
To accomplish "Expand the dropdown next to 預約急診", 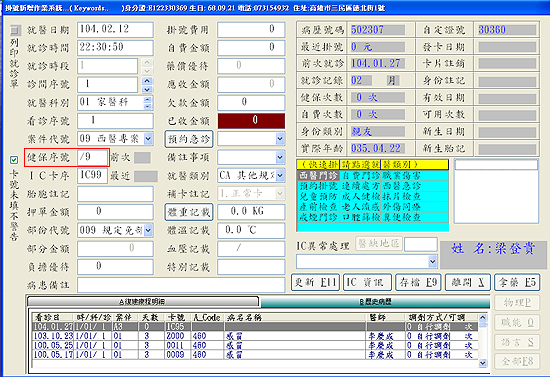I will pos(280,139).
